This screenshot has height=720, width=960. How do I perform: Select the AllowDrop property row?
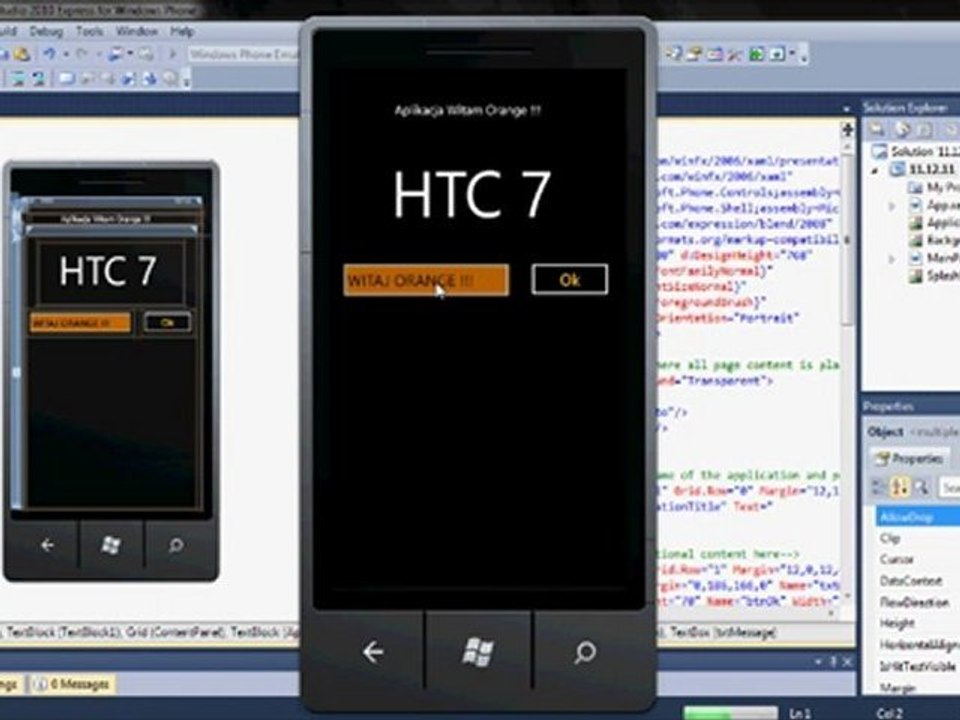[918, 517]
